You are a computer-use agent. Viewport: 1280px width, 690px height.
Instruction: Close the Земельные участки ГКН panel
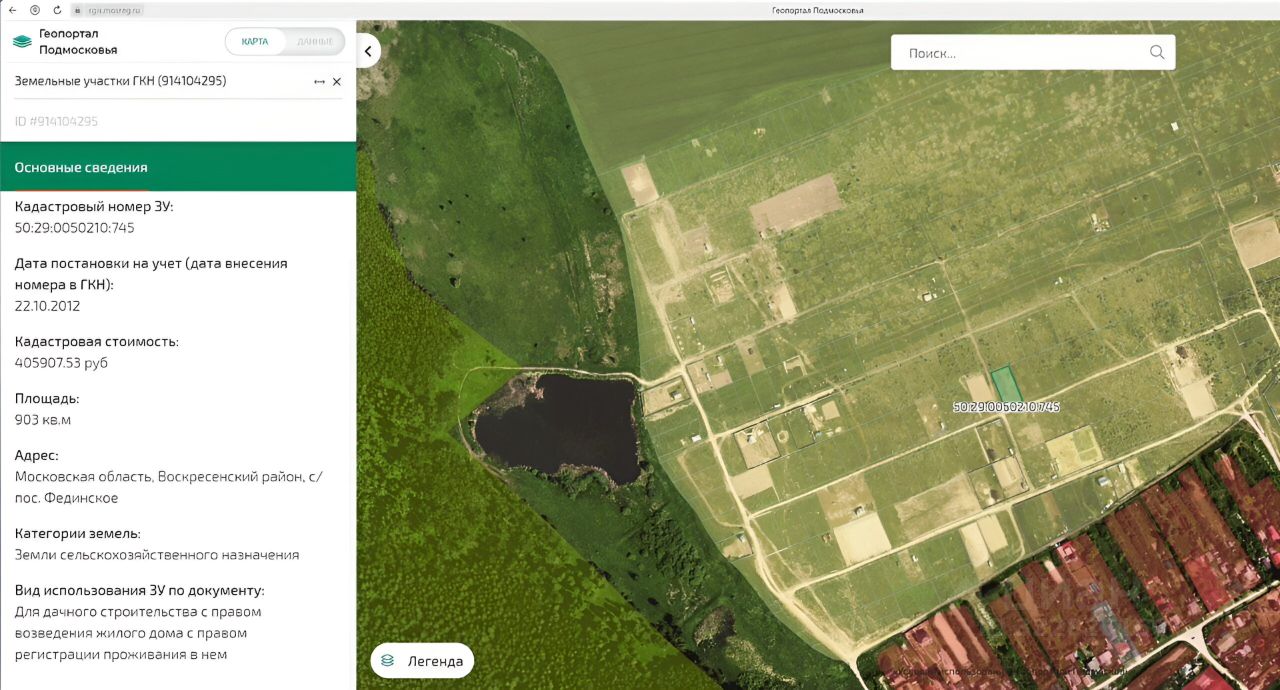coord(337,82)
